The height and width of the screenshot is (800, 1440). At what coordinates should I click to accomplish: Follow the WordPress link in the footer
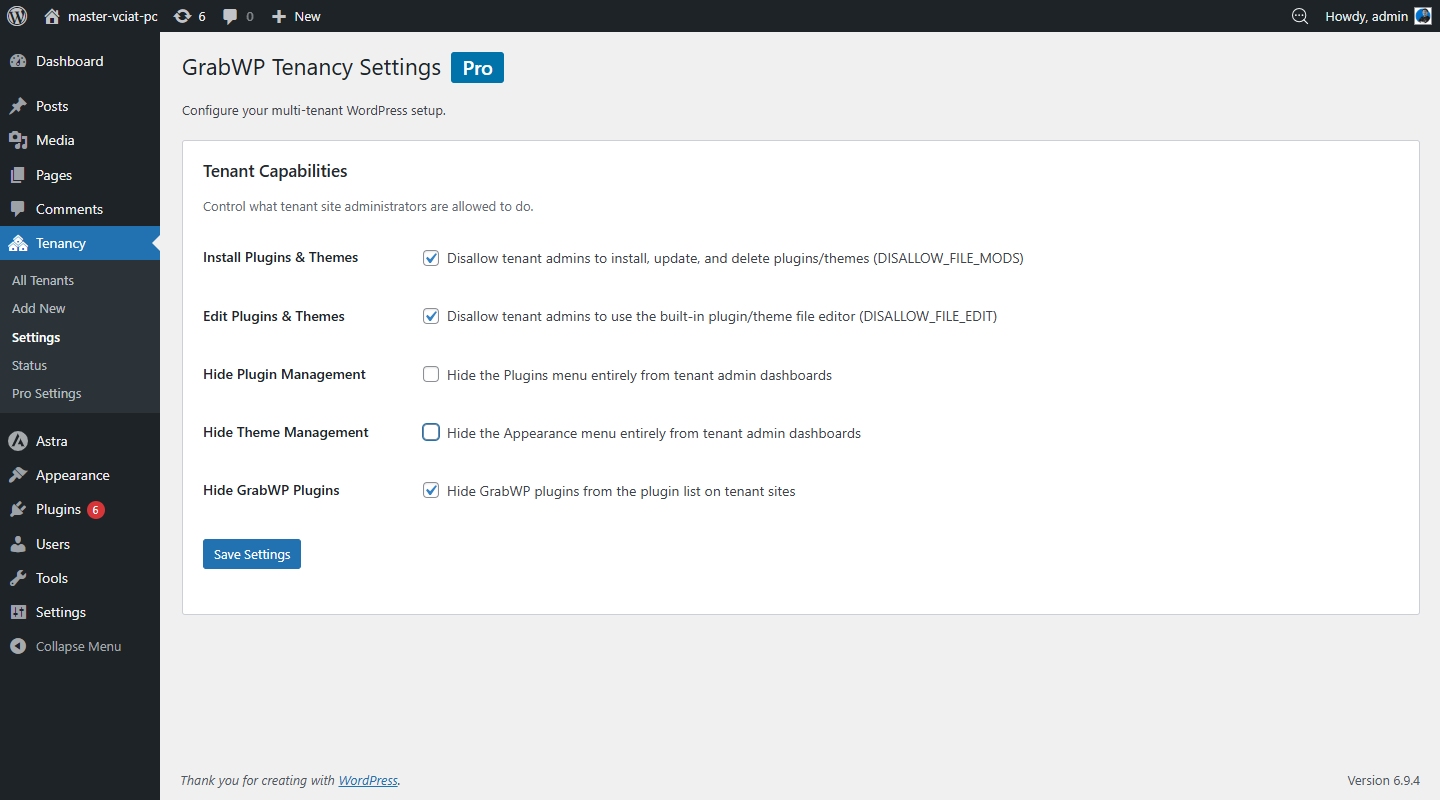(368, 780)
